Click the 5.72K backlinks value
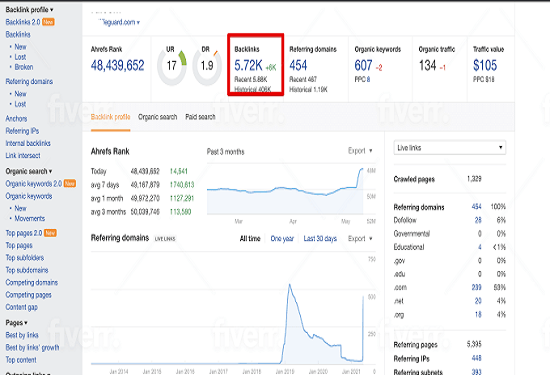Viewport: 550px width, 375px height. [248, 65]
